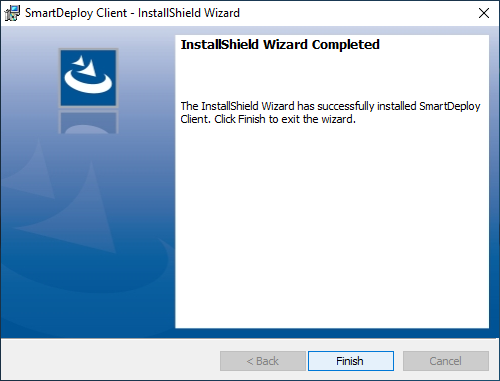
Task: Click the "InstallShield Wizard Completed" heading
Action: pos(280,45)
